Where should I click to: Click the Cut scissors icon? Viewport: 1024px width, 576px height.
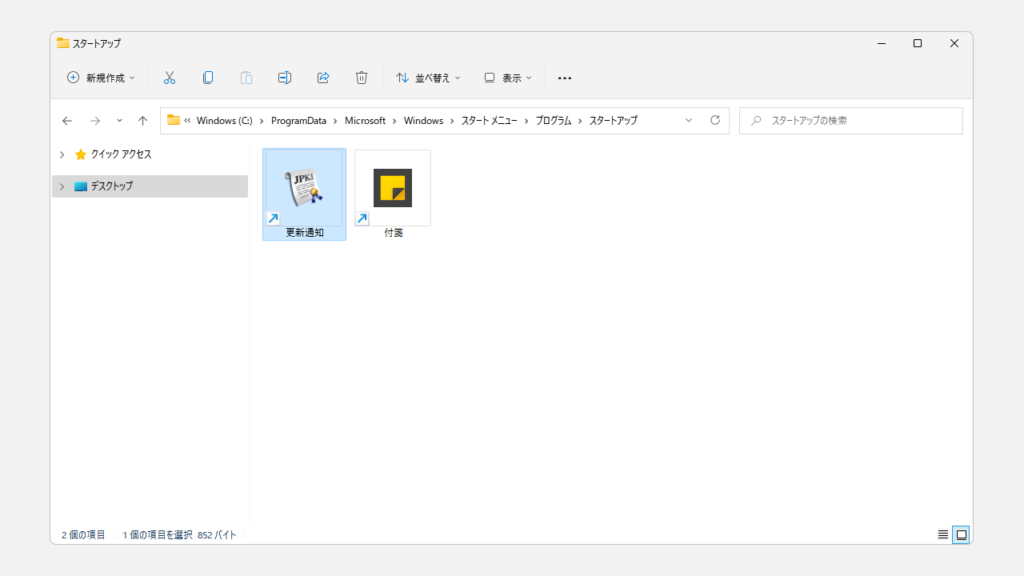(x=169, y=78)
